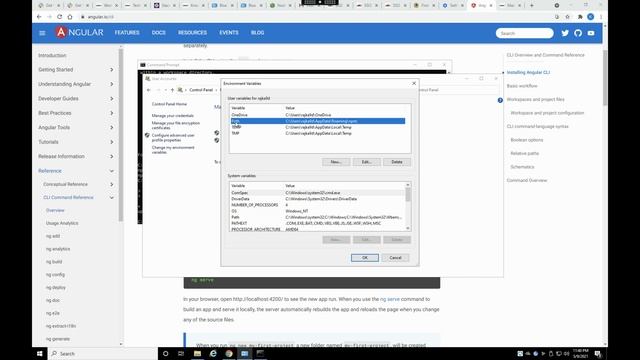The width and height of the screenshot is (640, 360).
Task: Click New button under user variables
Action: (x=336, y=162)
